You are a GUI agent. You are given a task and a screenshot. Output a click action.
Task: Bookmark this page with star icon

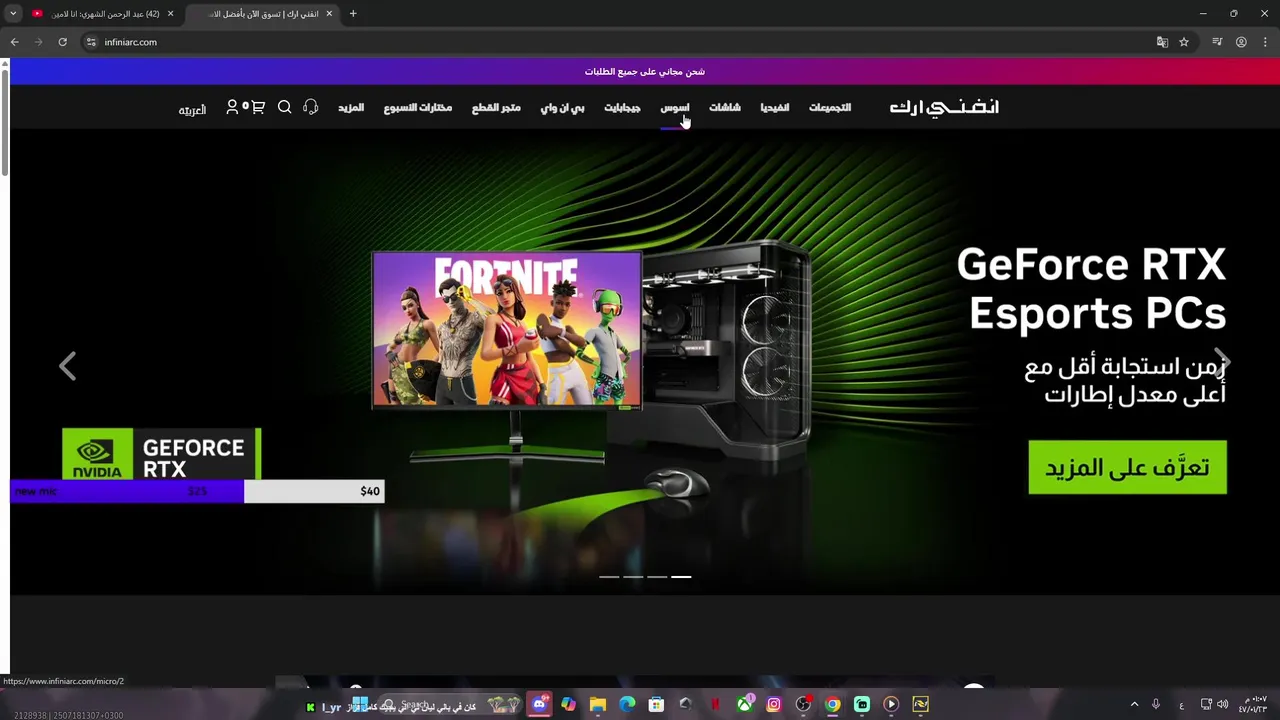pyautogui.click(x=1184, y=42)
